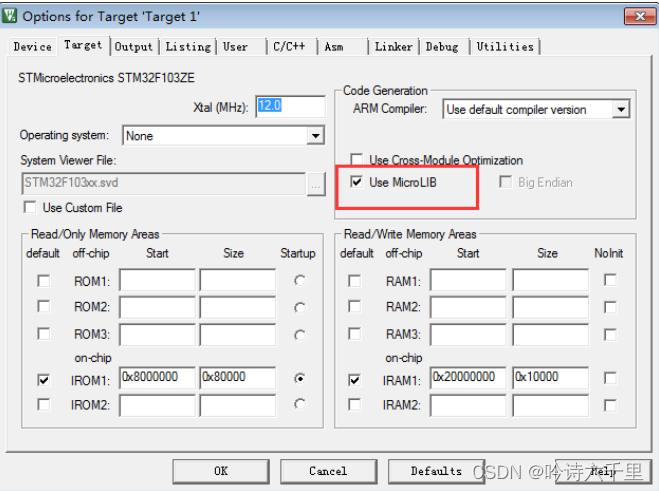Viewport: 659px width, 491px height.
Task: Enable NoInit for RAM1
Action: coord(610,280)
